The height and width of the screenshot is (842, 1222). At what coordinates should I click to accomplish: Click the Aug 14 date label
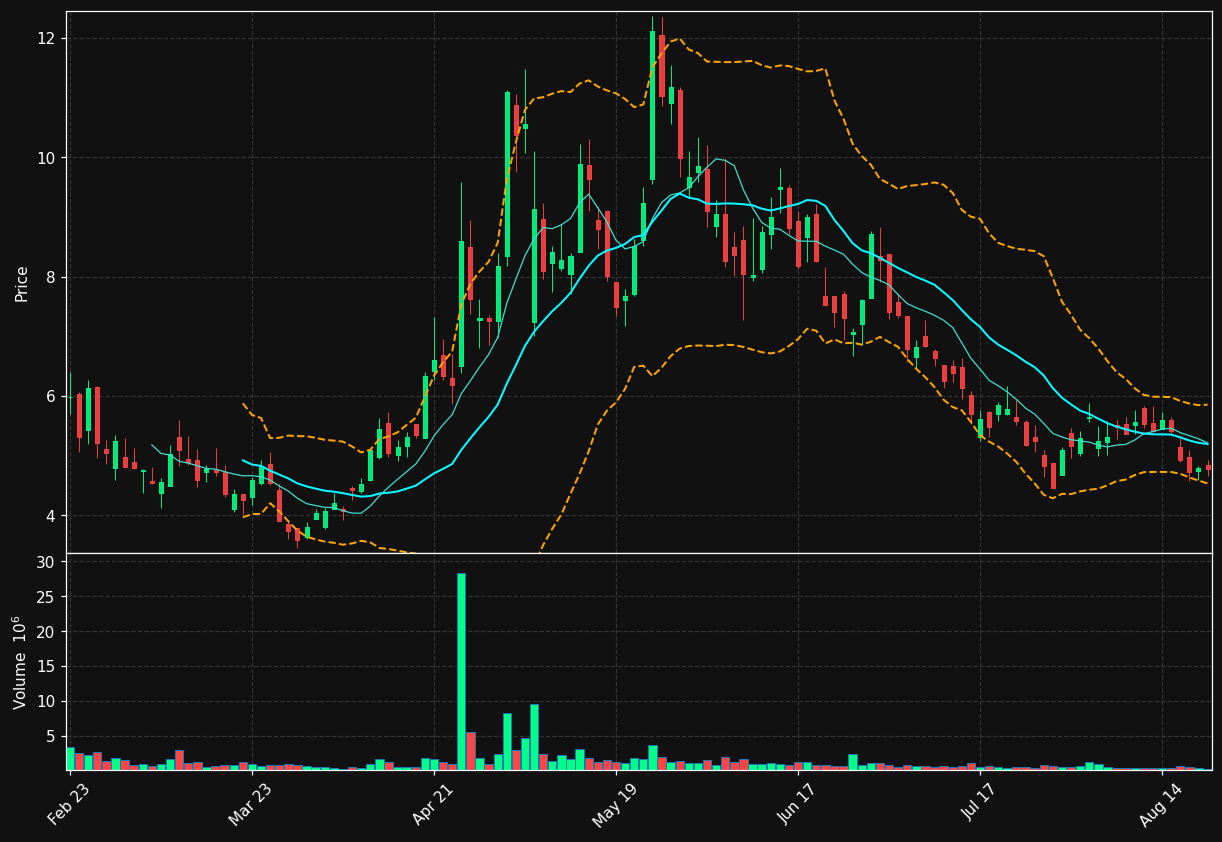coord(1161,805)
